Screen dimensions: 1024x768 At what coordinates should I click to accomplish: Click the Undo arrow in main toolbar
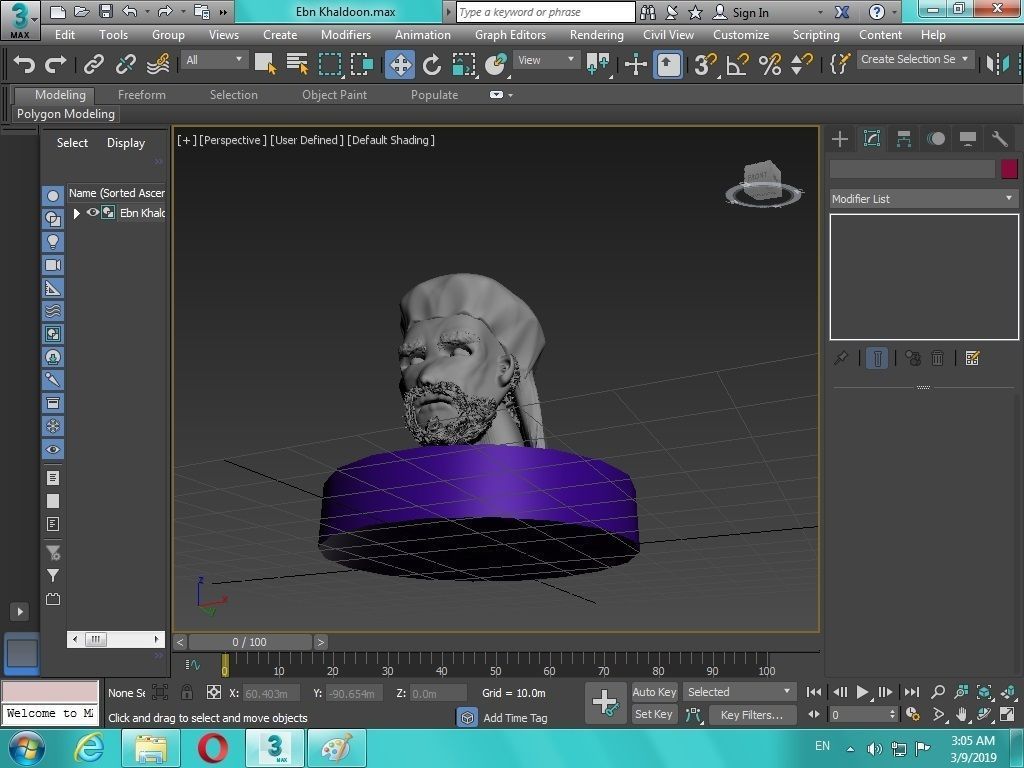coord(24,64)
